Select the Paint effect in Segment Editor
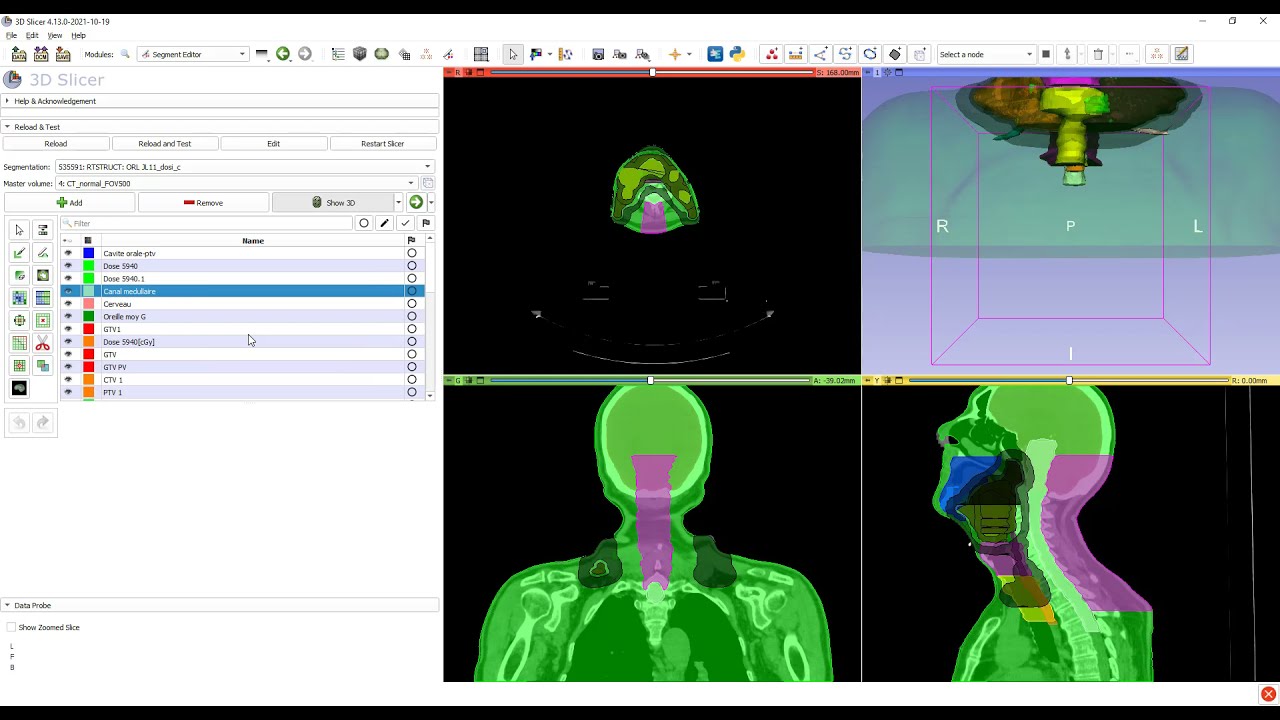 coord(19,253)
